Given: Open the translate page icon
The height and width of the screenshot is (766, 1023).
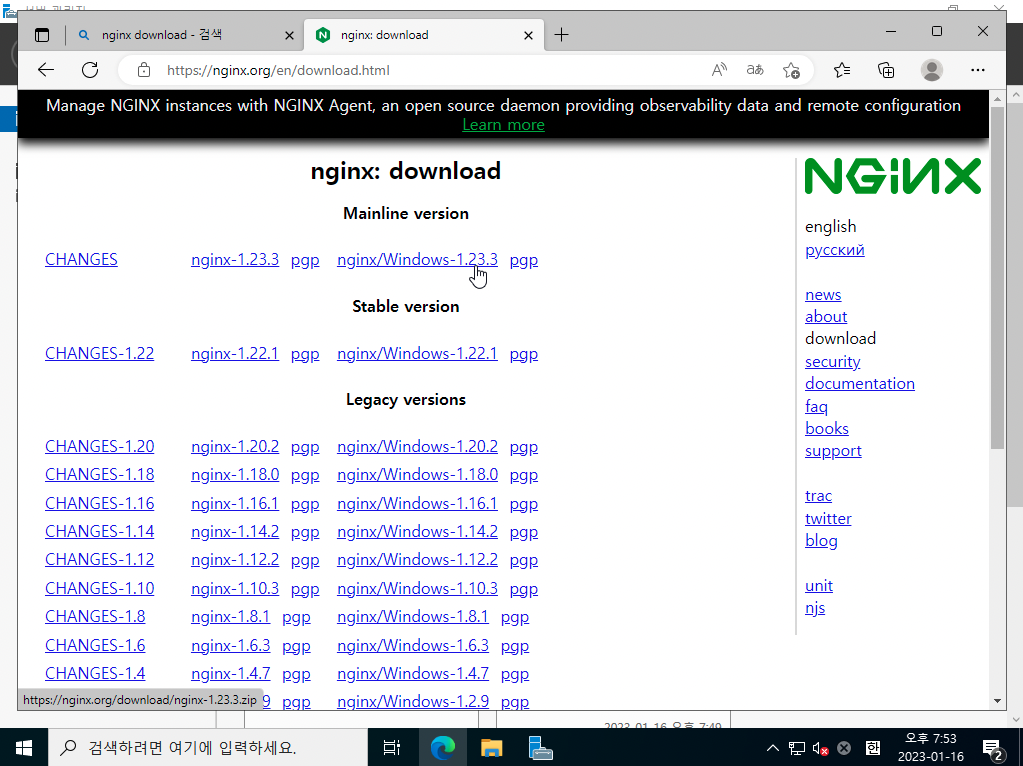Looking at the screenshot, I should pyautogui.click(x=755, y=70).
